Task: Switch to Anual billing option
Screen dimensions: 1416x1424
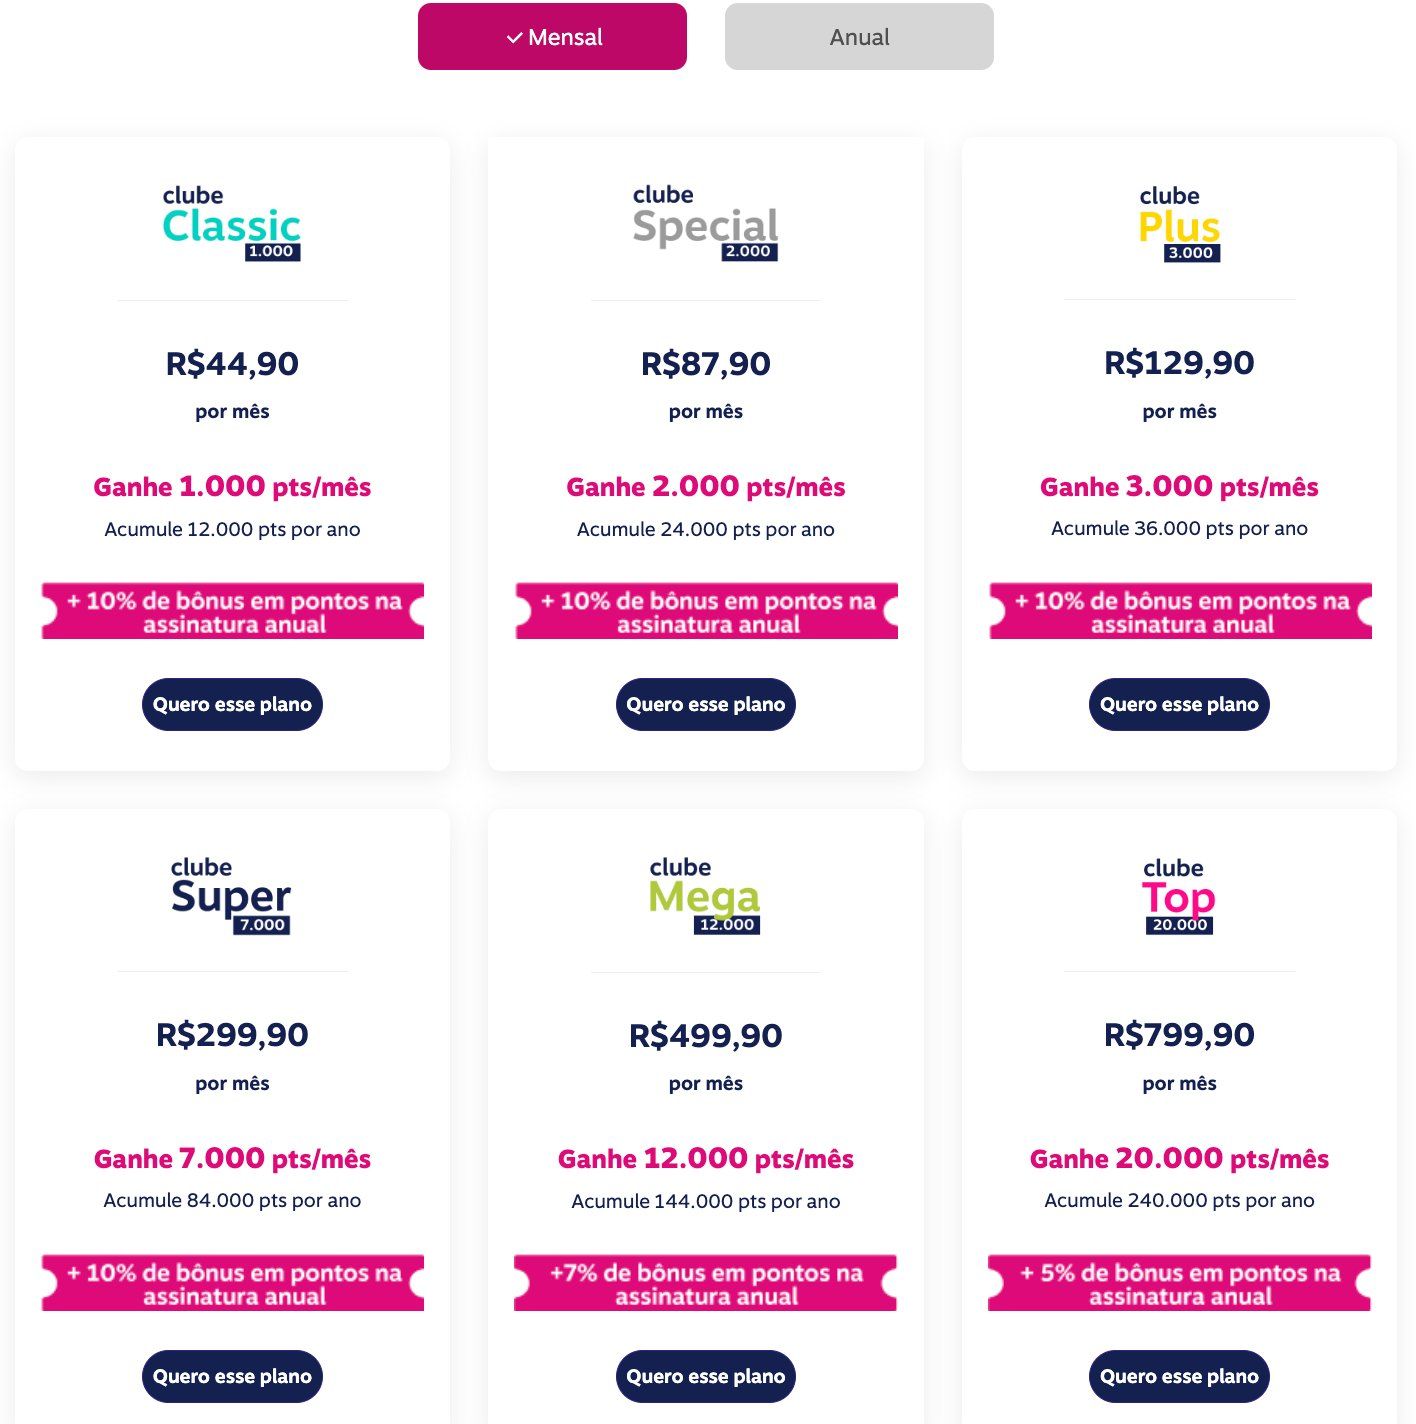Action: 859,37
